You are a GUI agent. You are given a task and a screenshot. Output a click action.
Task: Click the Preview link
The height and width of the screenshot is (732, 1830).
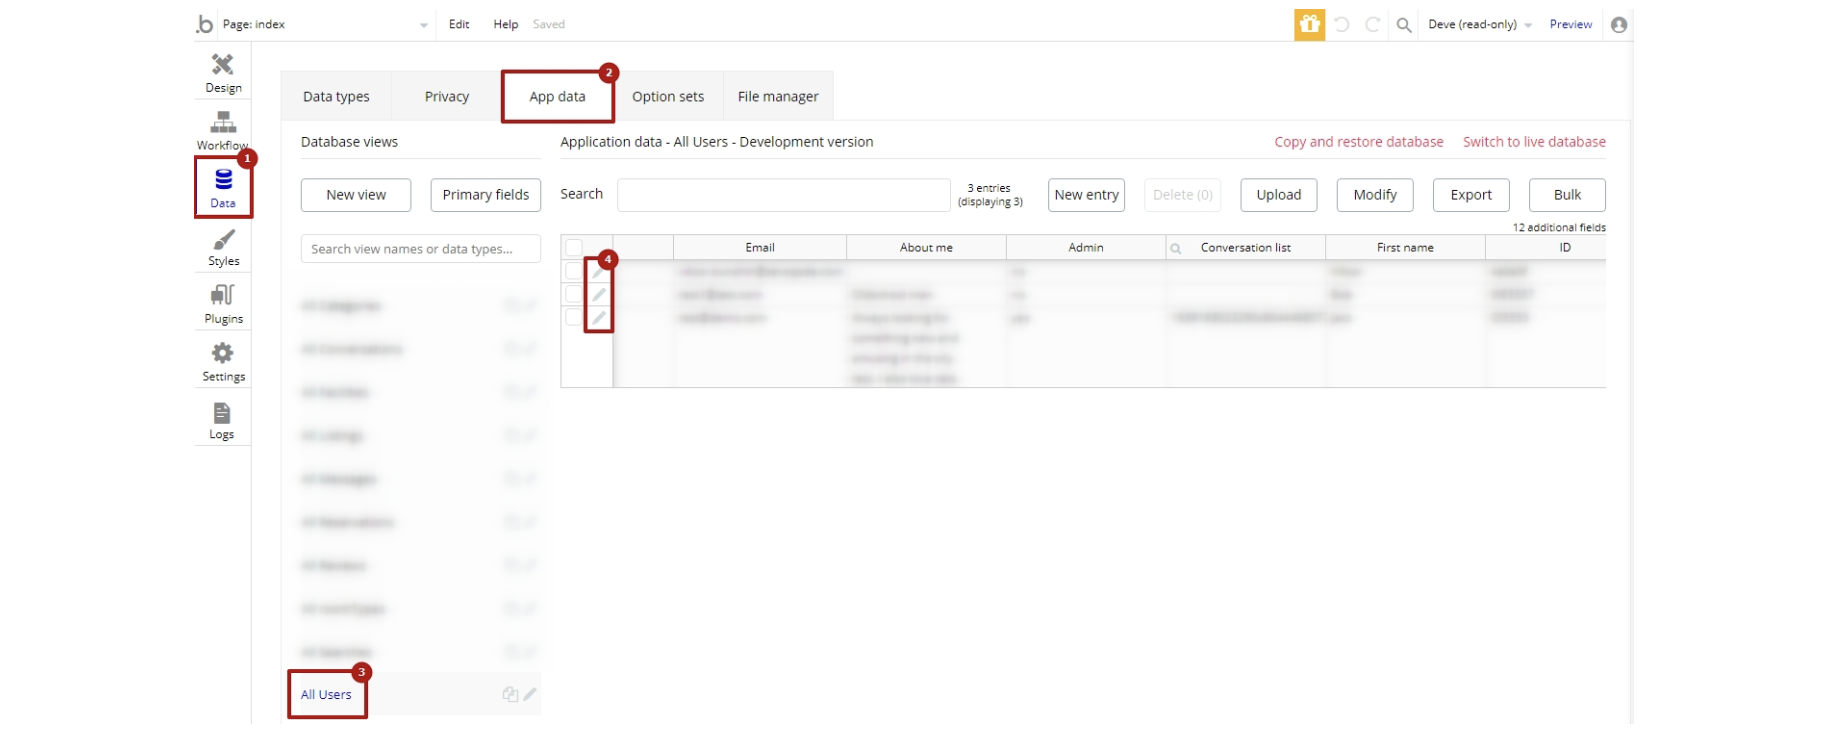click(x=1571, y=24)
